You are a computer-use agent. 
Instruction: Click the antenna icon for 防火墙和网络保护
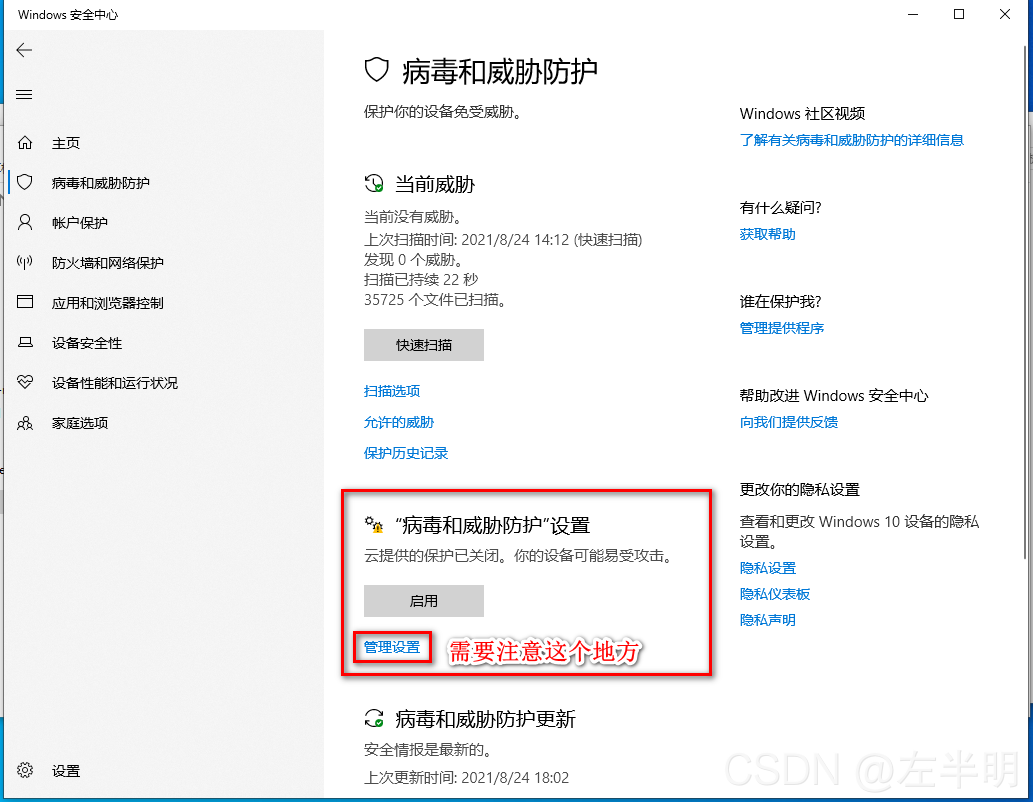pos(25,262)
